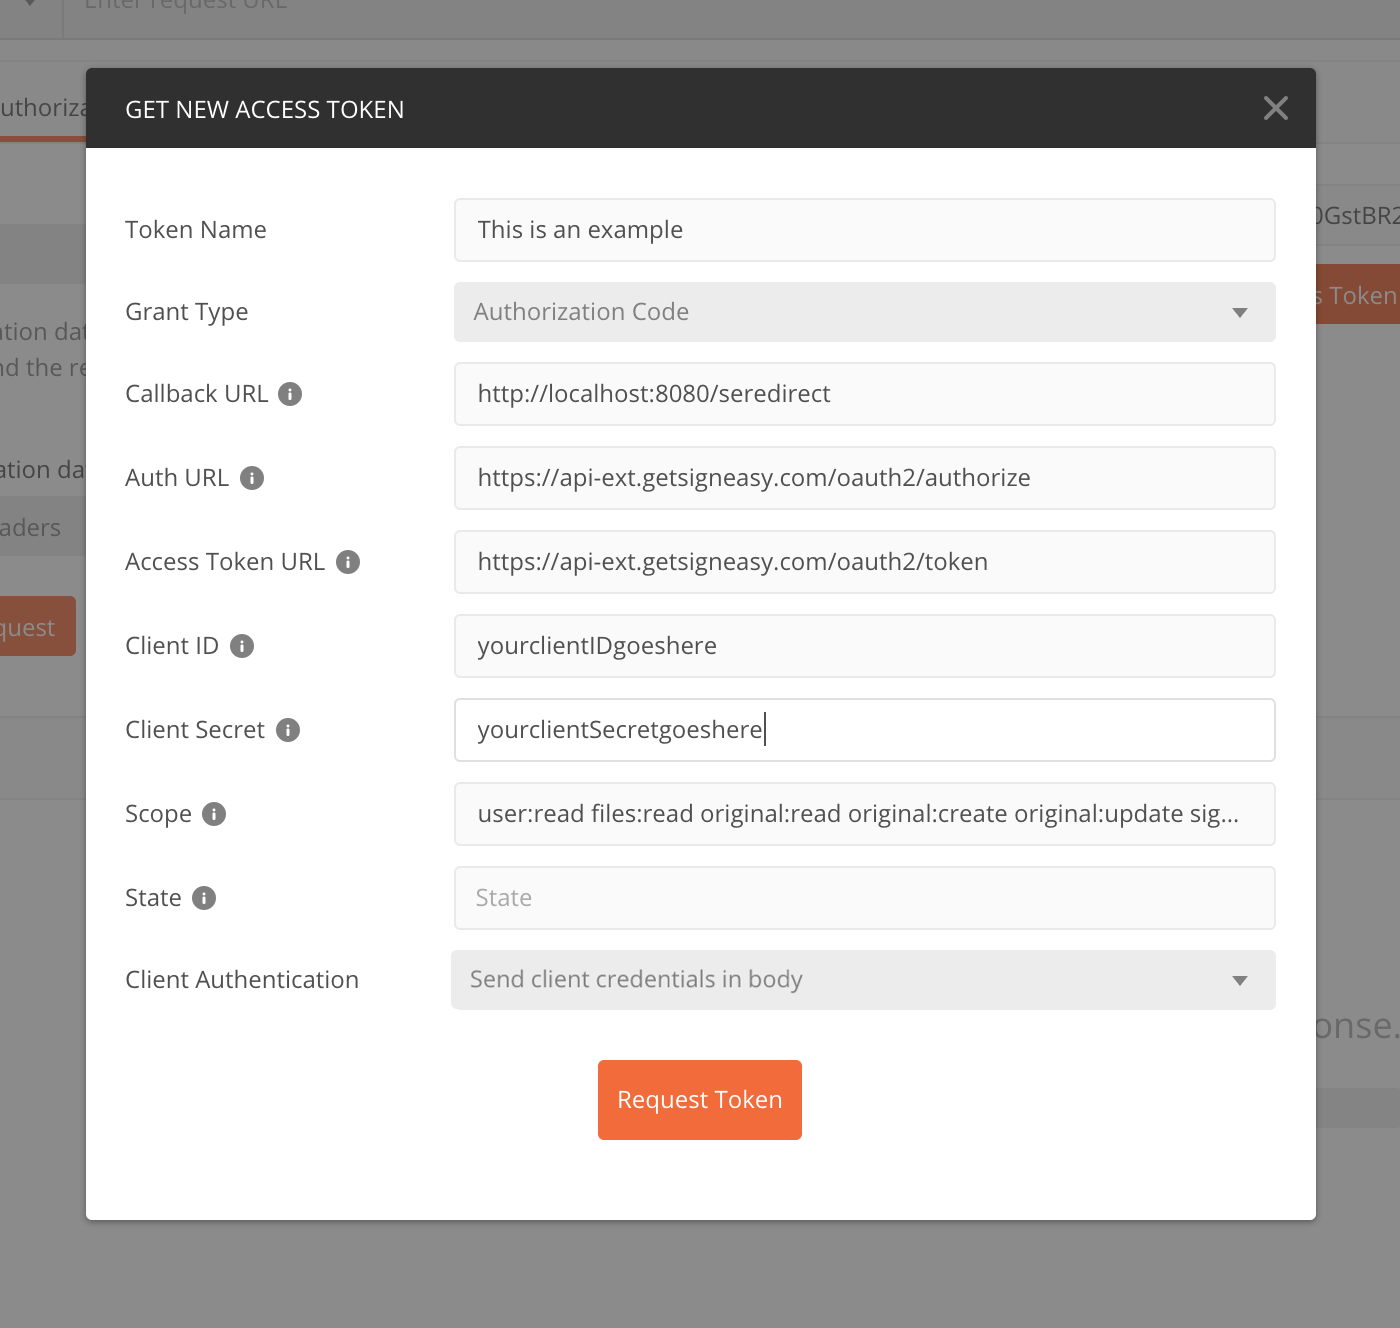Screen dimensions: 1400x1328
Task: Show info icon next to State
Action: (x=204, y=898)
